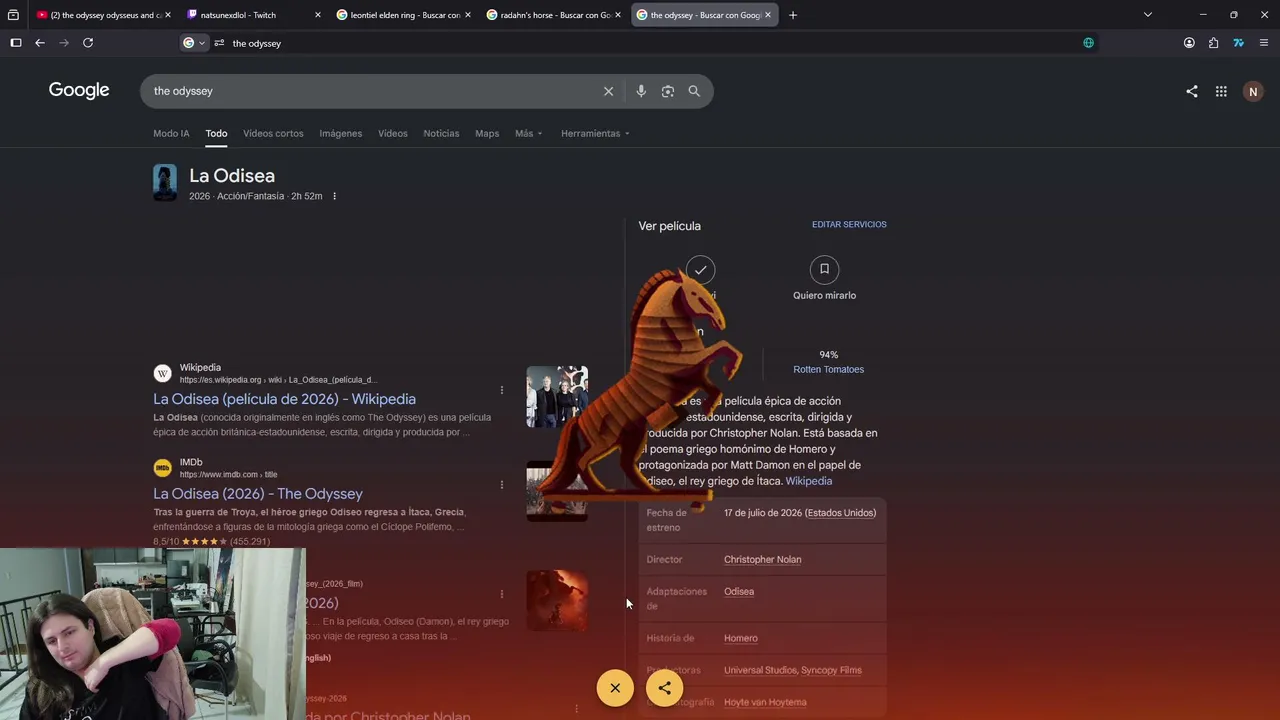Open more options beside La Odisea title
This screenshot has width=1280, height=720.
tap(334, 196)
